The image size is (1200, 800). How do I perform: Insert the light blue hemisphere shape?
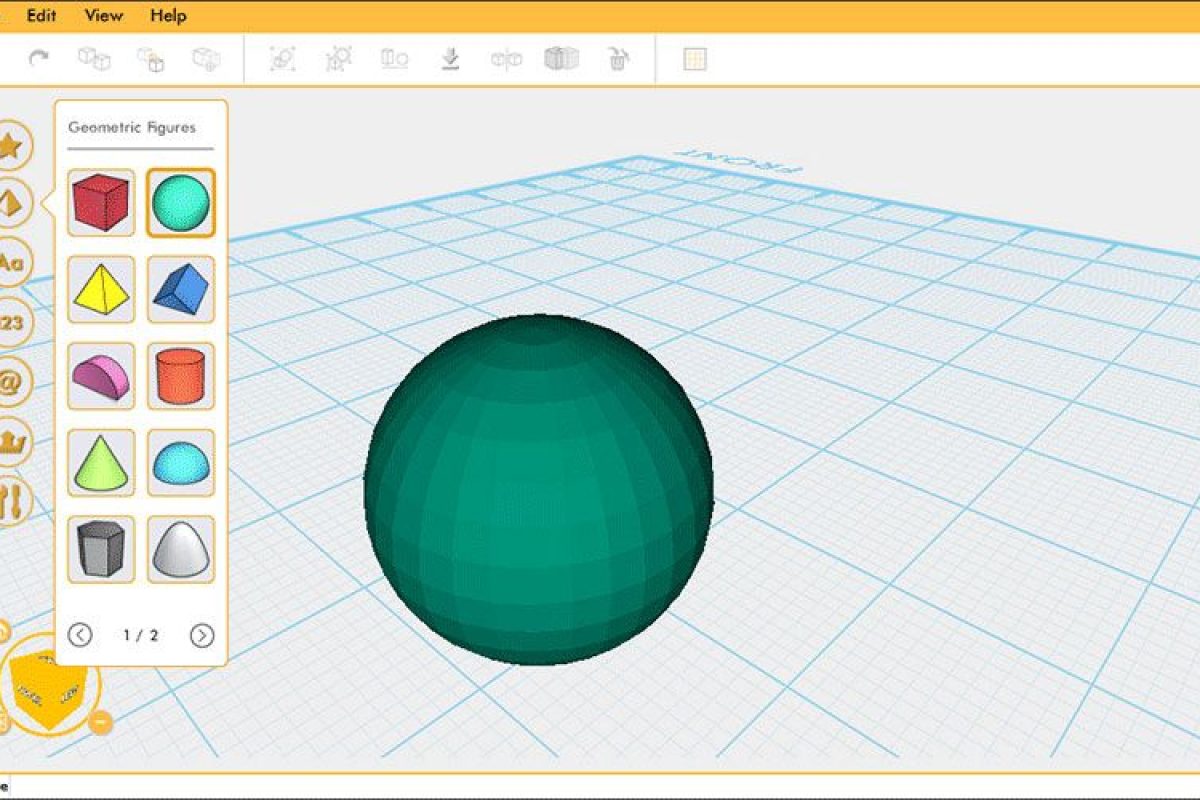[181, 463]
